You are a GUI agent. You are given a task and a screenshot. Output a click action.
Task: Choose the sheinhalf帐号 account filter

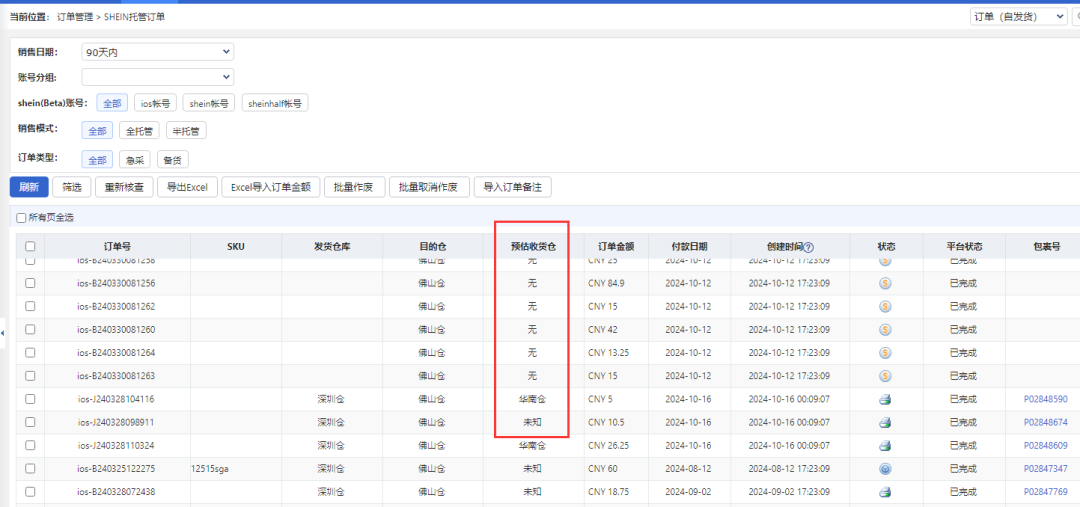275,103
